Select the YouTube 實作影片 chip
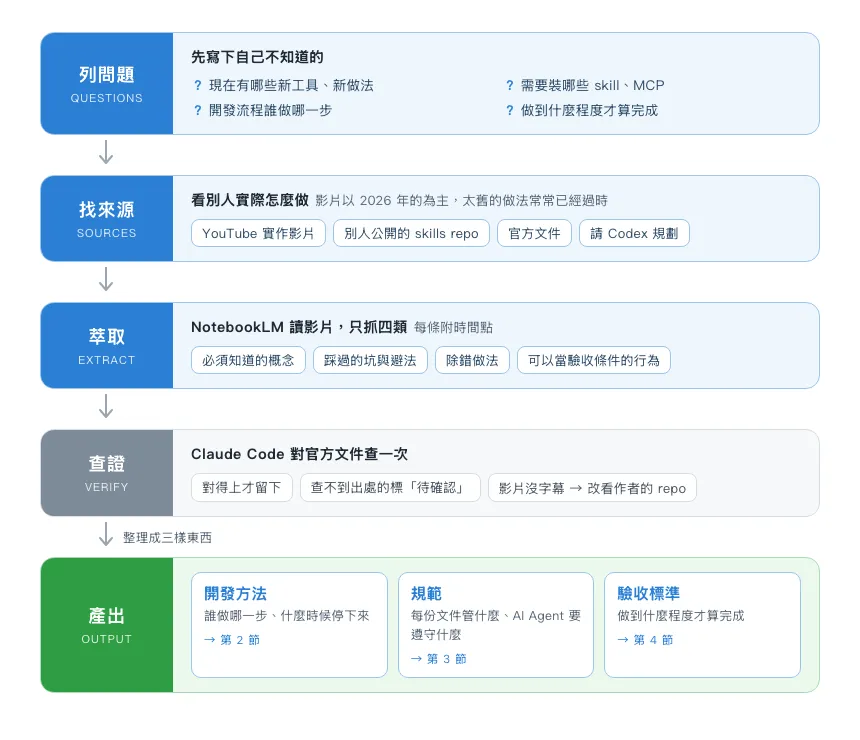 [x=258, y=233]
